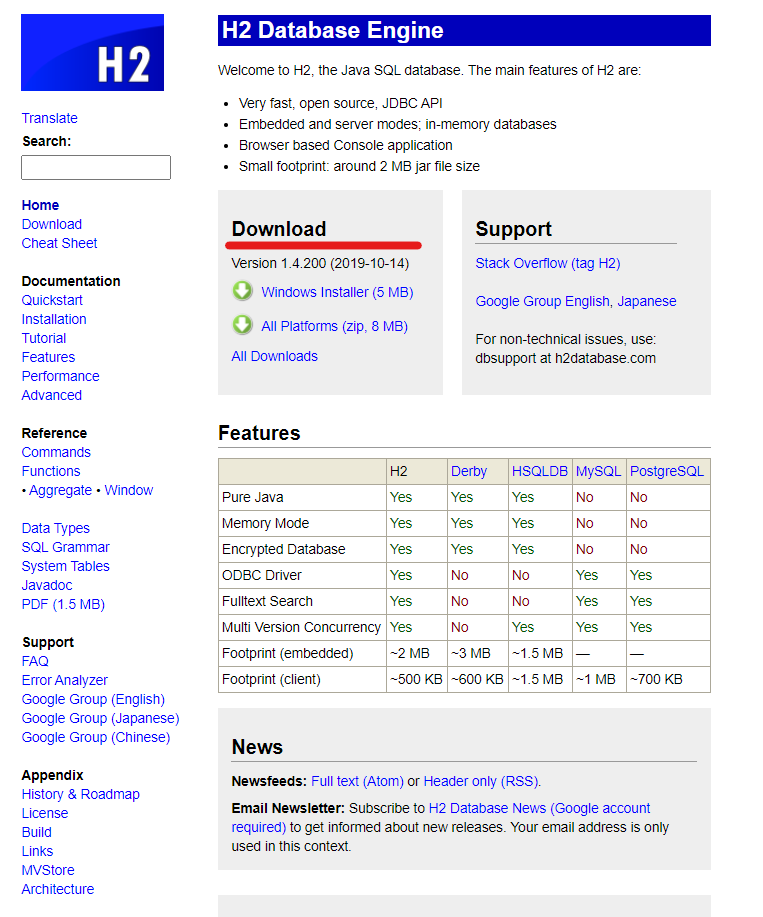Click the 'H2 Database Engine' page heading
The height and width of the screenshot is (917, 763).
[x=333, y=30]
